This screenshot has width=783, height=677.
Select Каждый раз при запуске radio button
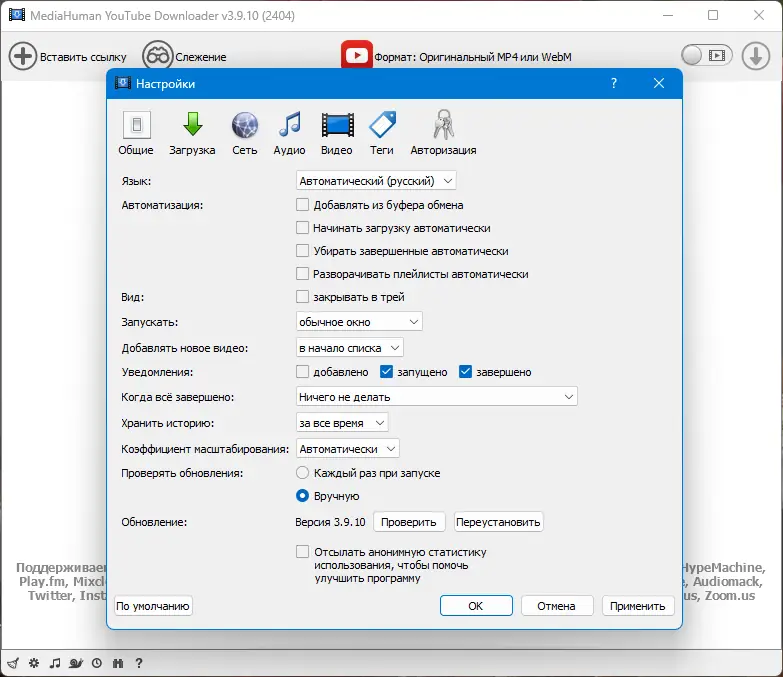click(302, 472)
